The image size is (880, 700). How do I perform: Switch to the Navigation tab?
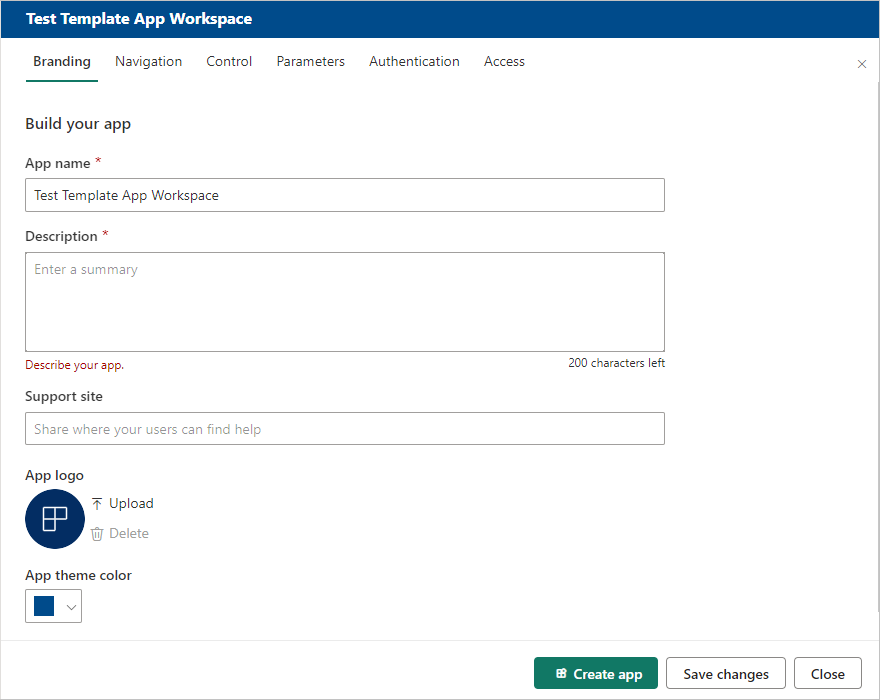(148, 62)
